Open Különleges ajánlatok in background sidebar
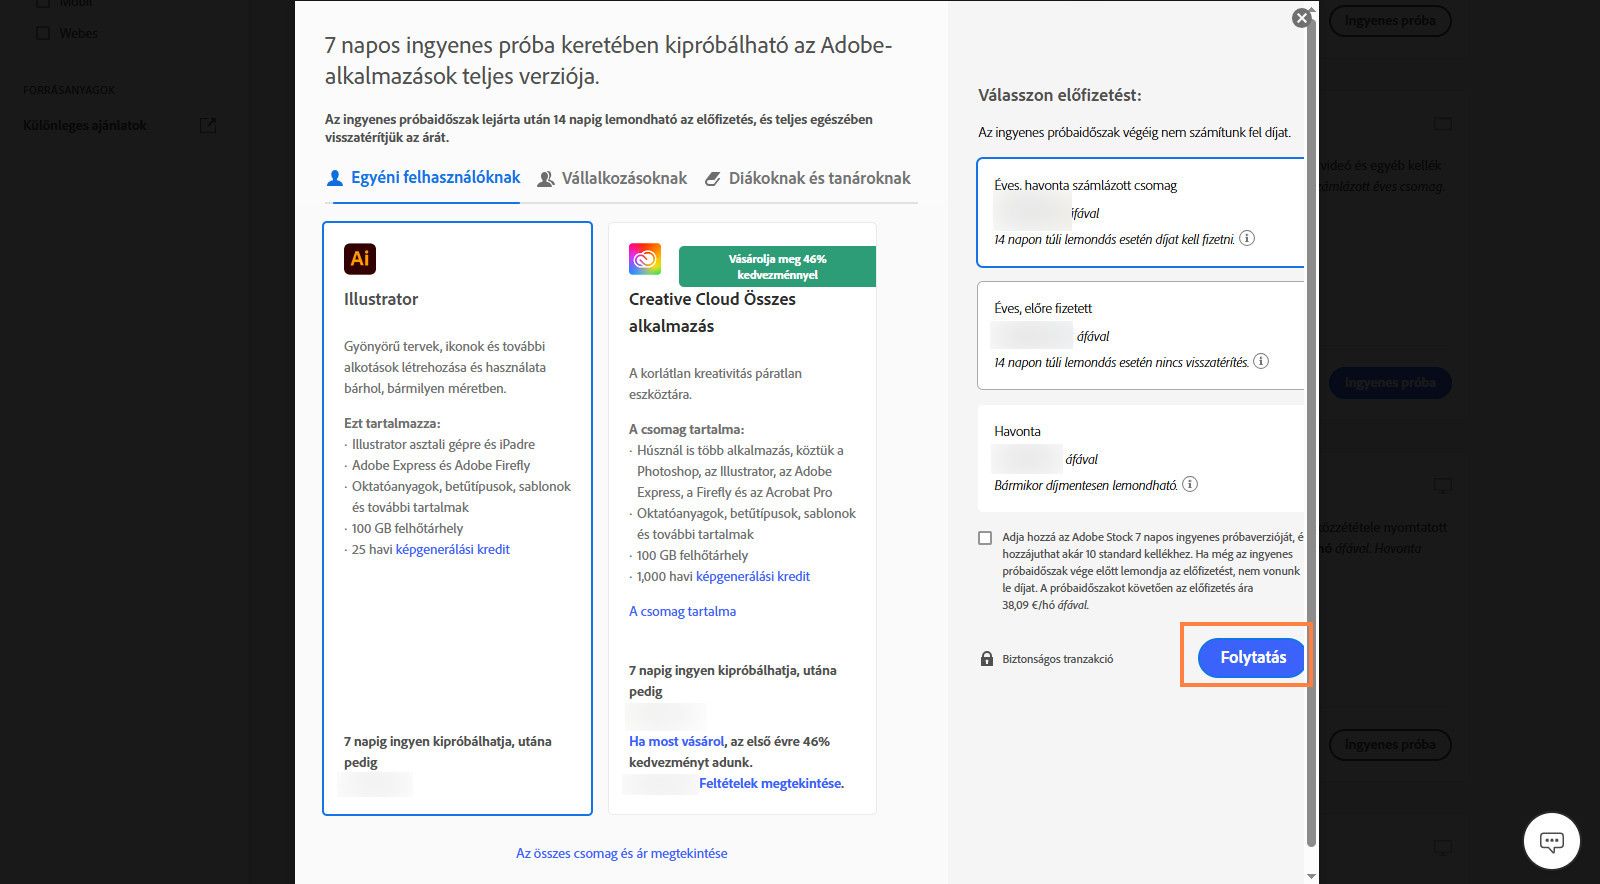Screen dimensions: 1600x884 85,125
